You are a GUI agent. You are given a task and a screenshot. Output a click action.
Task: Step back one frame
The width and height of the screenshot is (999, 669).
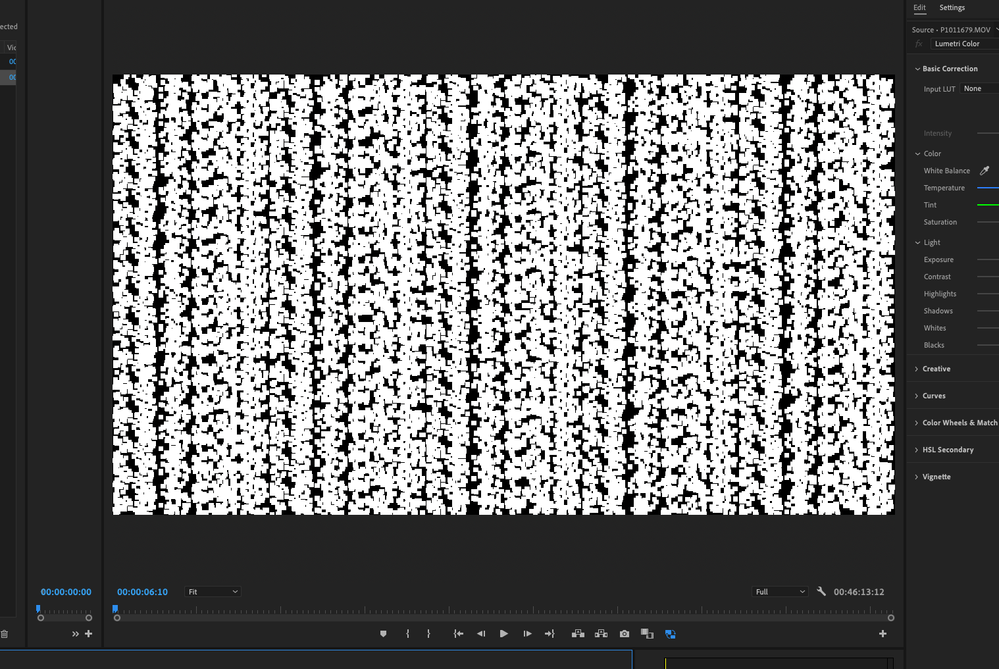tap(481, 634)
